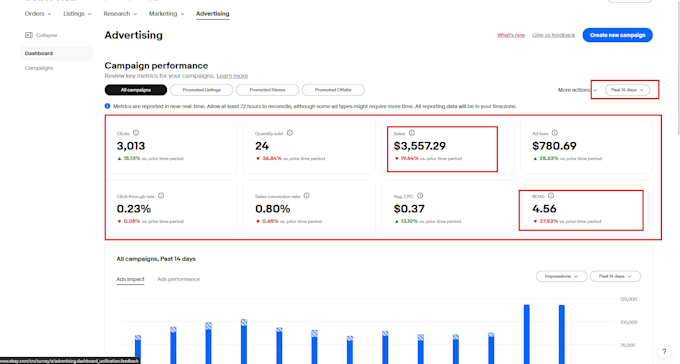Select the Promoted Stores filter

pos(267,90)
